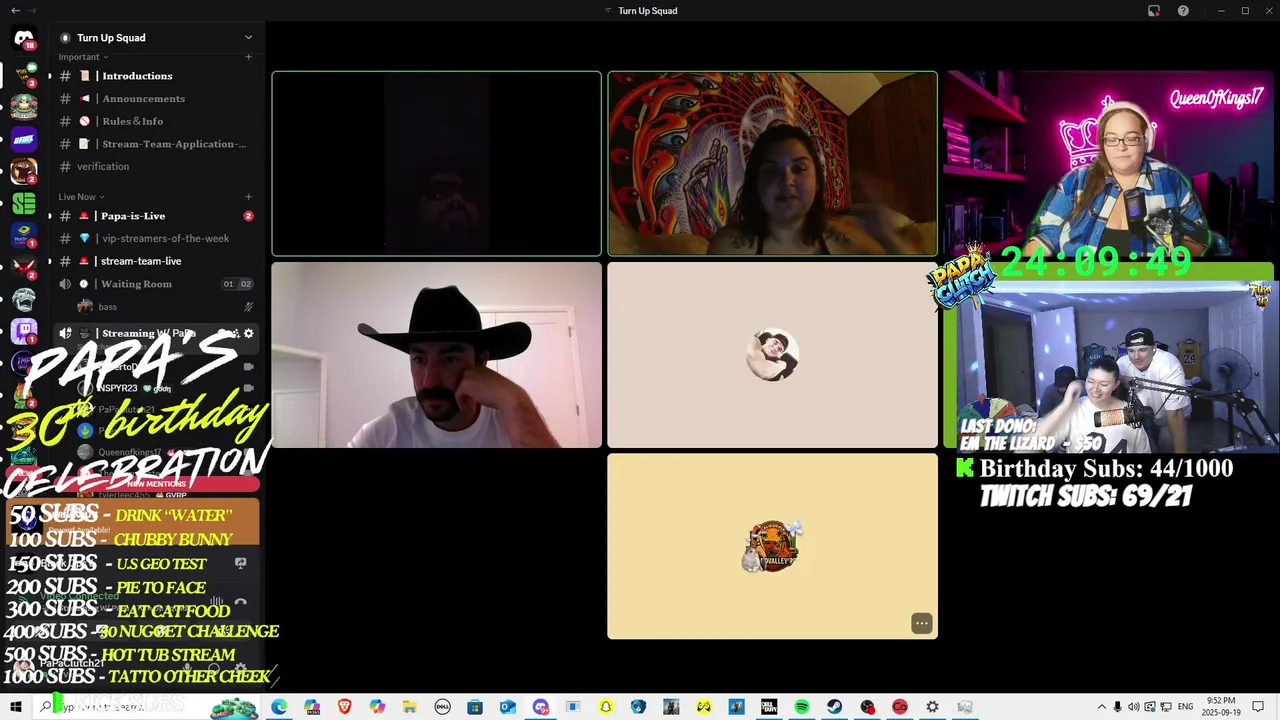Open Outlook from the taskbar
The image size is (1280, 720).
(x=508, y=707)
